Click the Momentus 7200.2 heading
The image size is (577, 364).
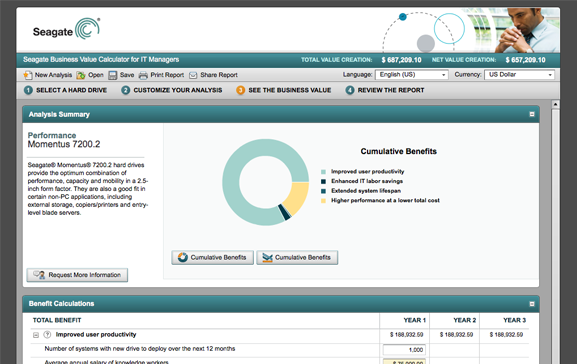pos(64,144)
